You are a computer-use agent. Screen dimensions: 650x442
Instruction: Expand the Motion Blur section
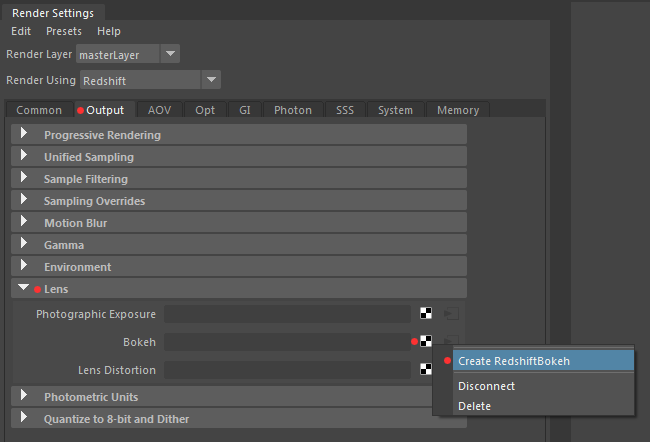(239, 223)
